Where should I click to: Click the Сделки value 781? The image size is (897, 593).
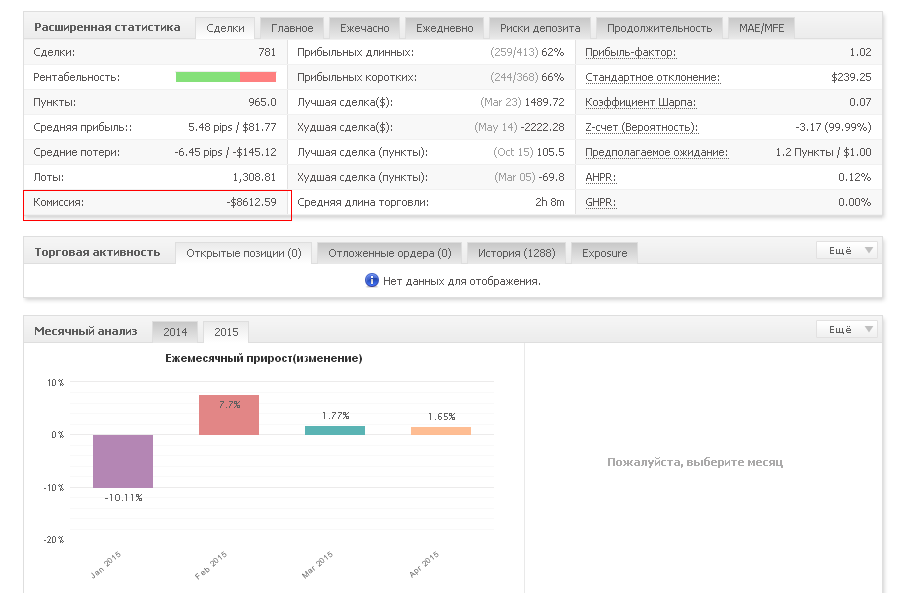click(267, 53)
